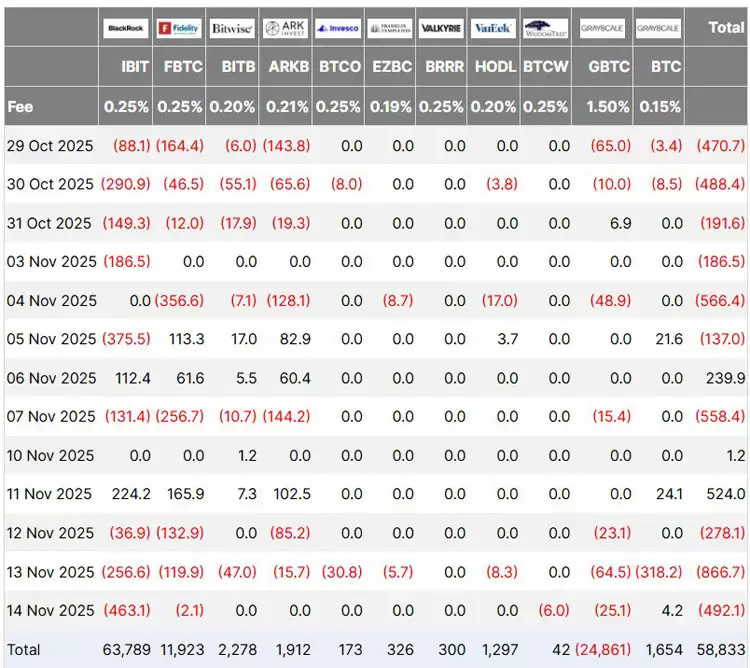
Task: Select the Invesco logo
Action: point(337,28)
